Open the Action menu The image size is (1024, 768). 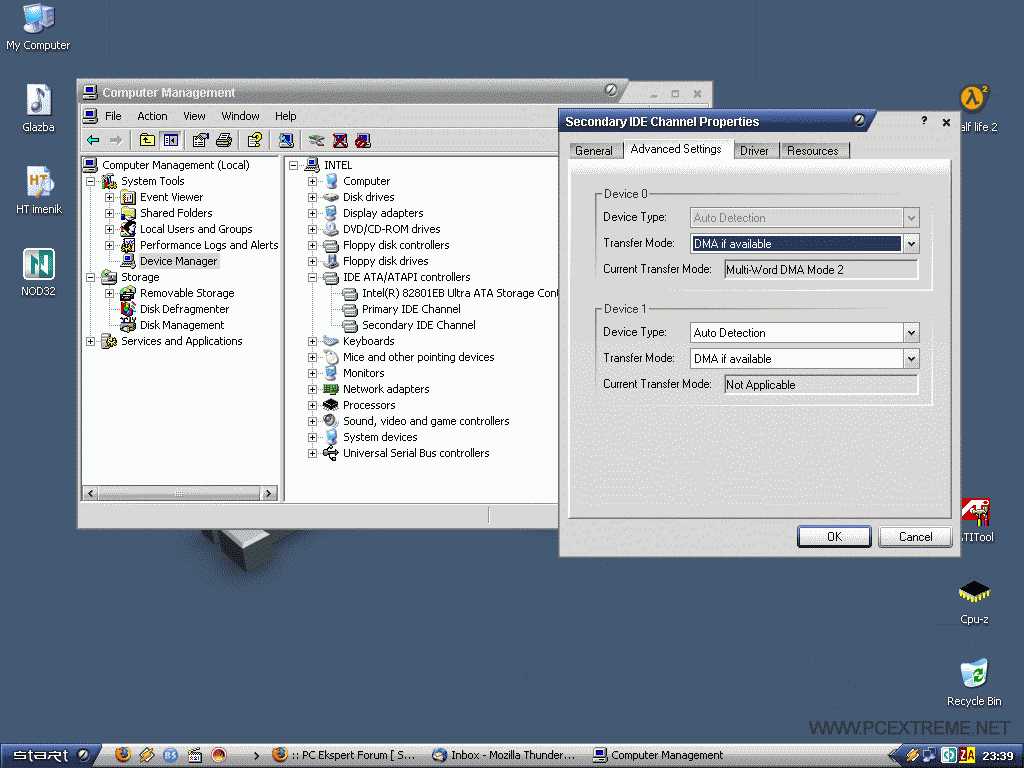[152, 116]
